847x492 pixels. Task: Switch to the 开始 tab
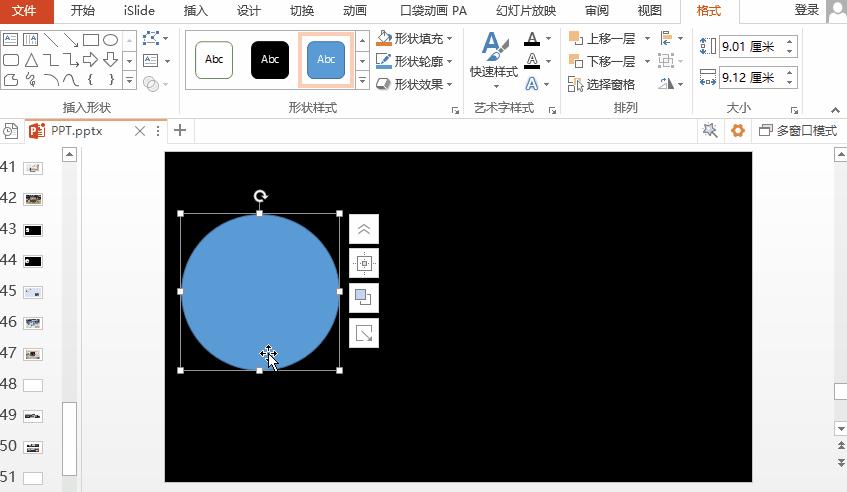(x=83, y=11)
